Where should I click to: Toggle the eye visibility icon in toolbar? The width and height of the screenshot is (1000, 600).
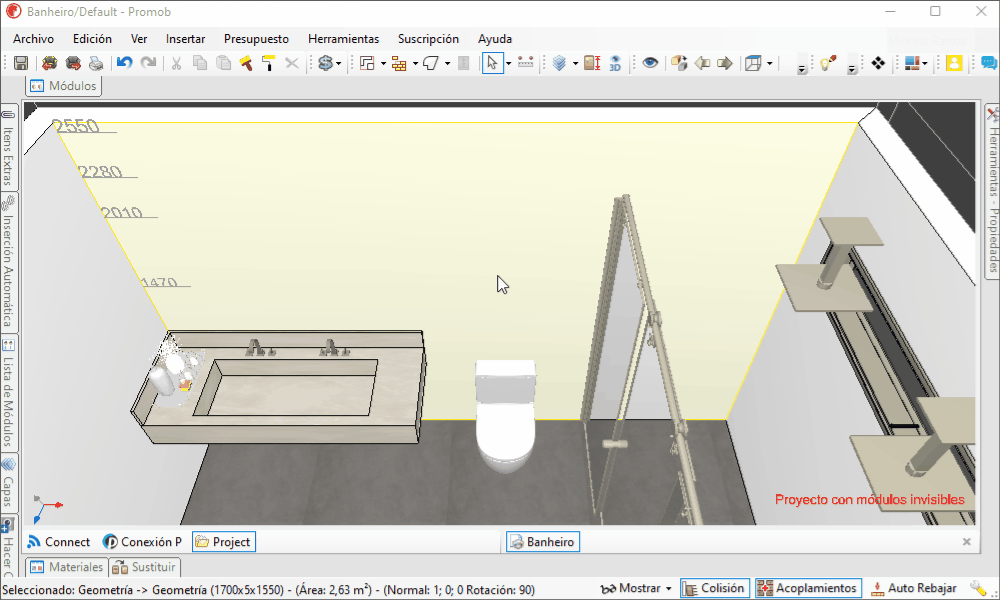(651, 63)
